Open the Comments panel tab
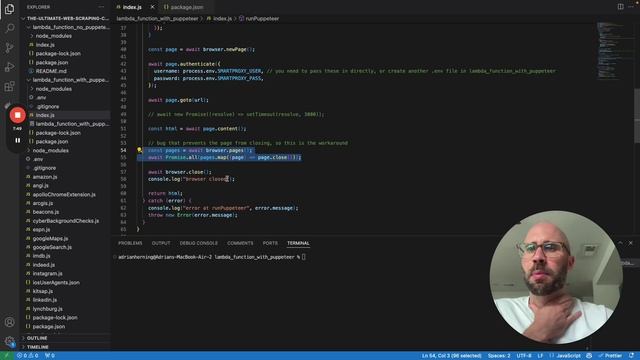Image resolution: width=640 pixels, height=360 pixels. [240, 243]
